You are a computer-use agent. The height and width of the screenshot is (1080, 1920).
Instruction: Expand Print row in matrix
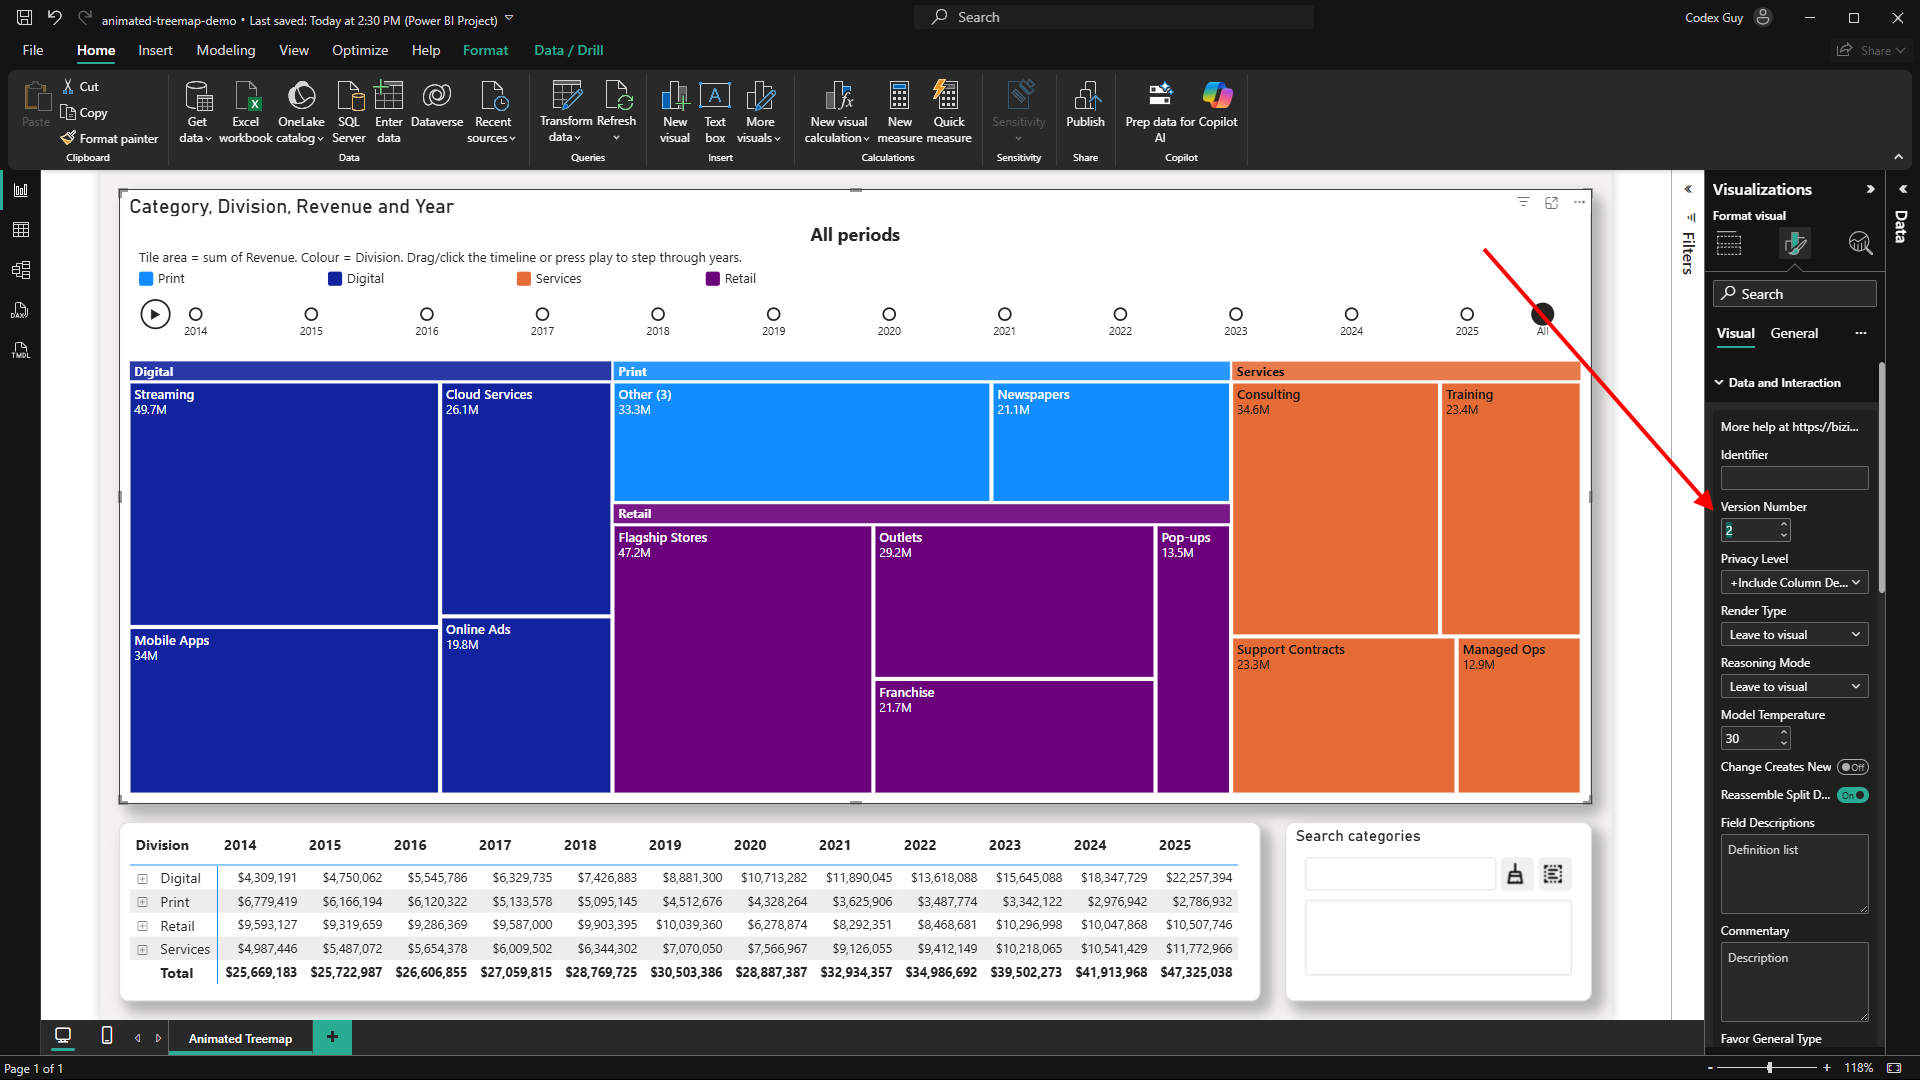142,902
